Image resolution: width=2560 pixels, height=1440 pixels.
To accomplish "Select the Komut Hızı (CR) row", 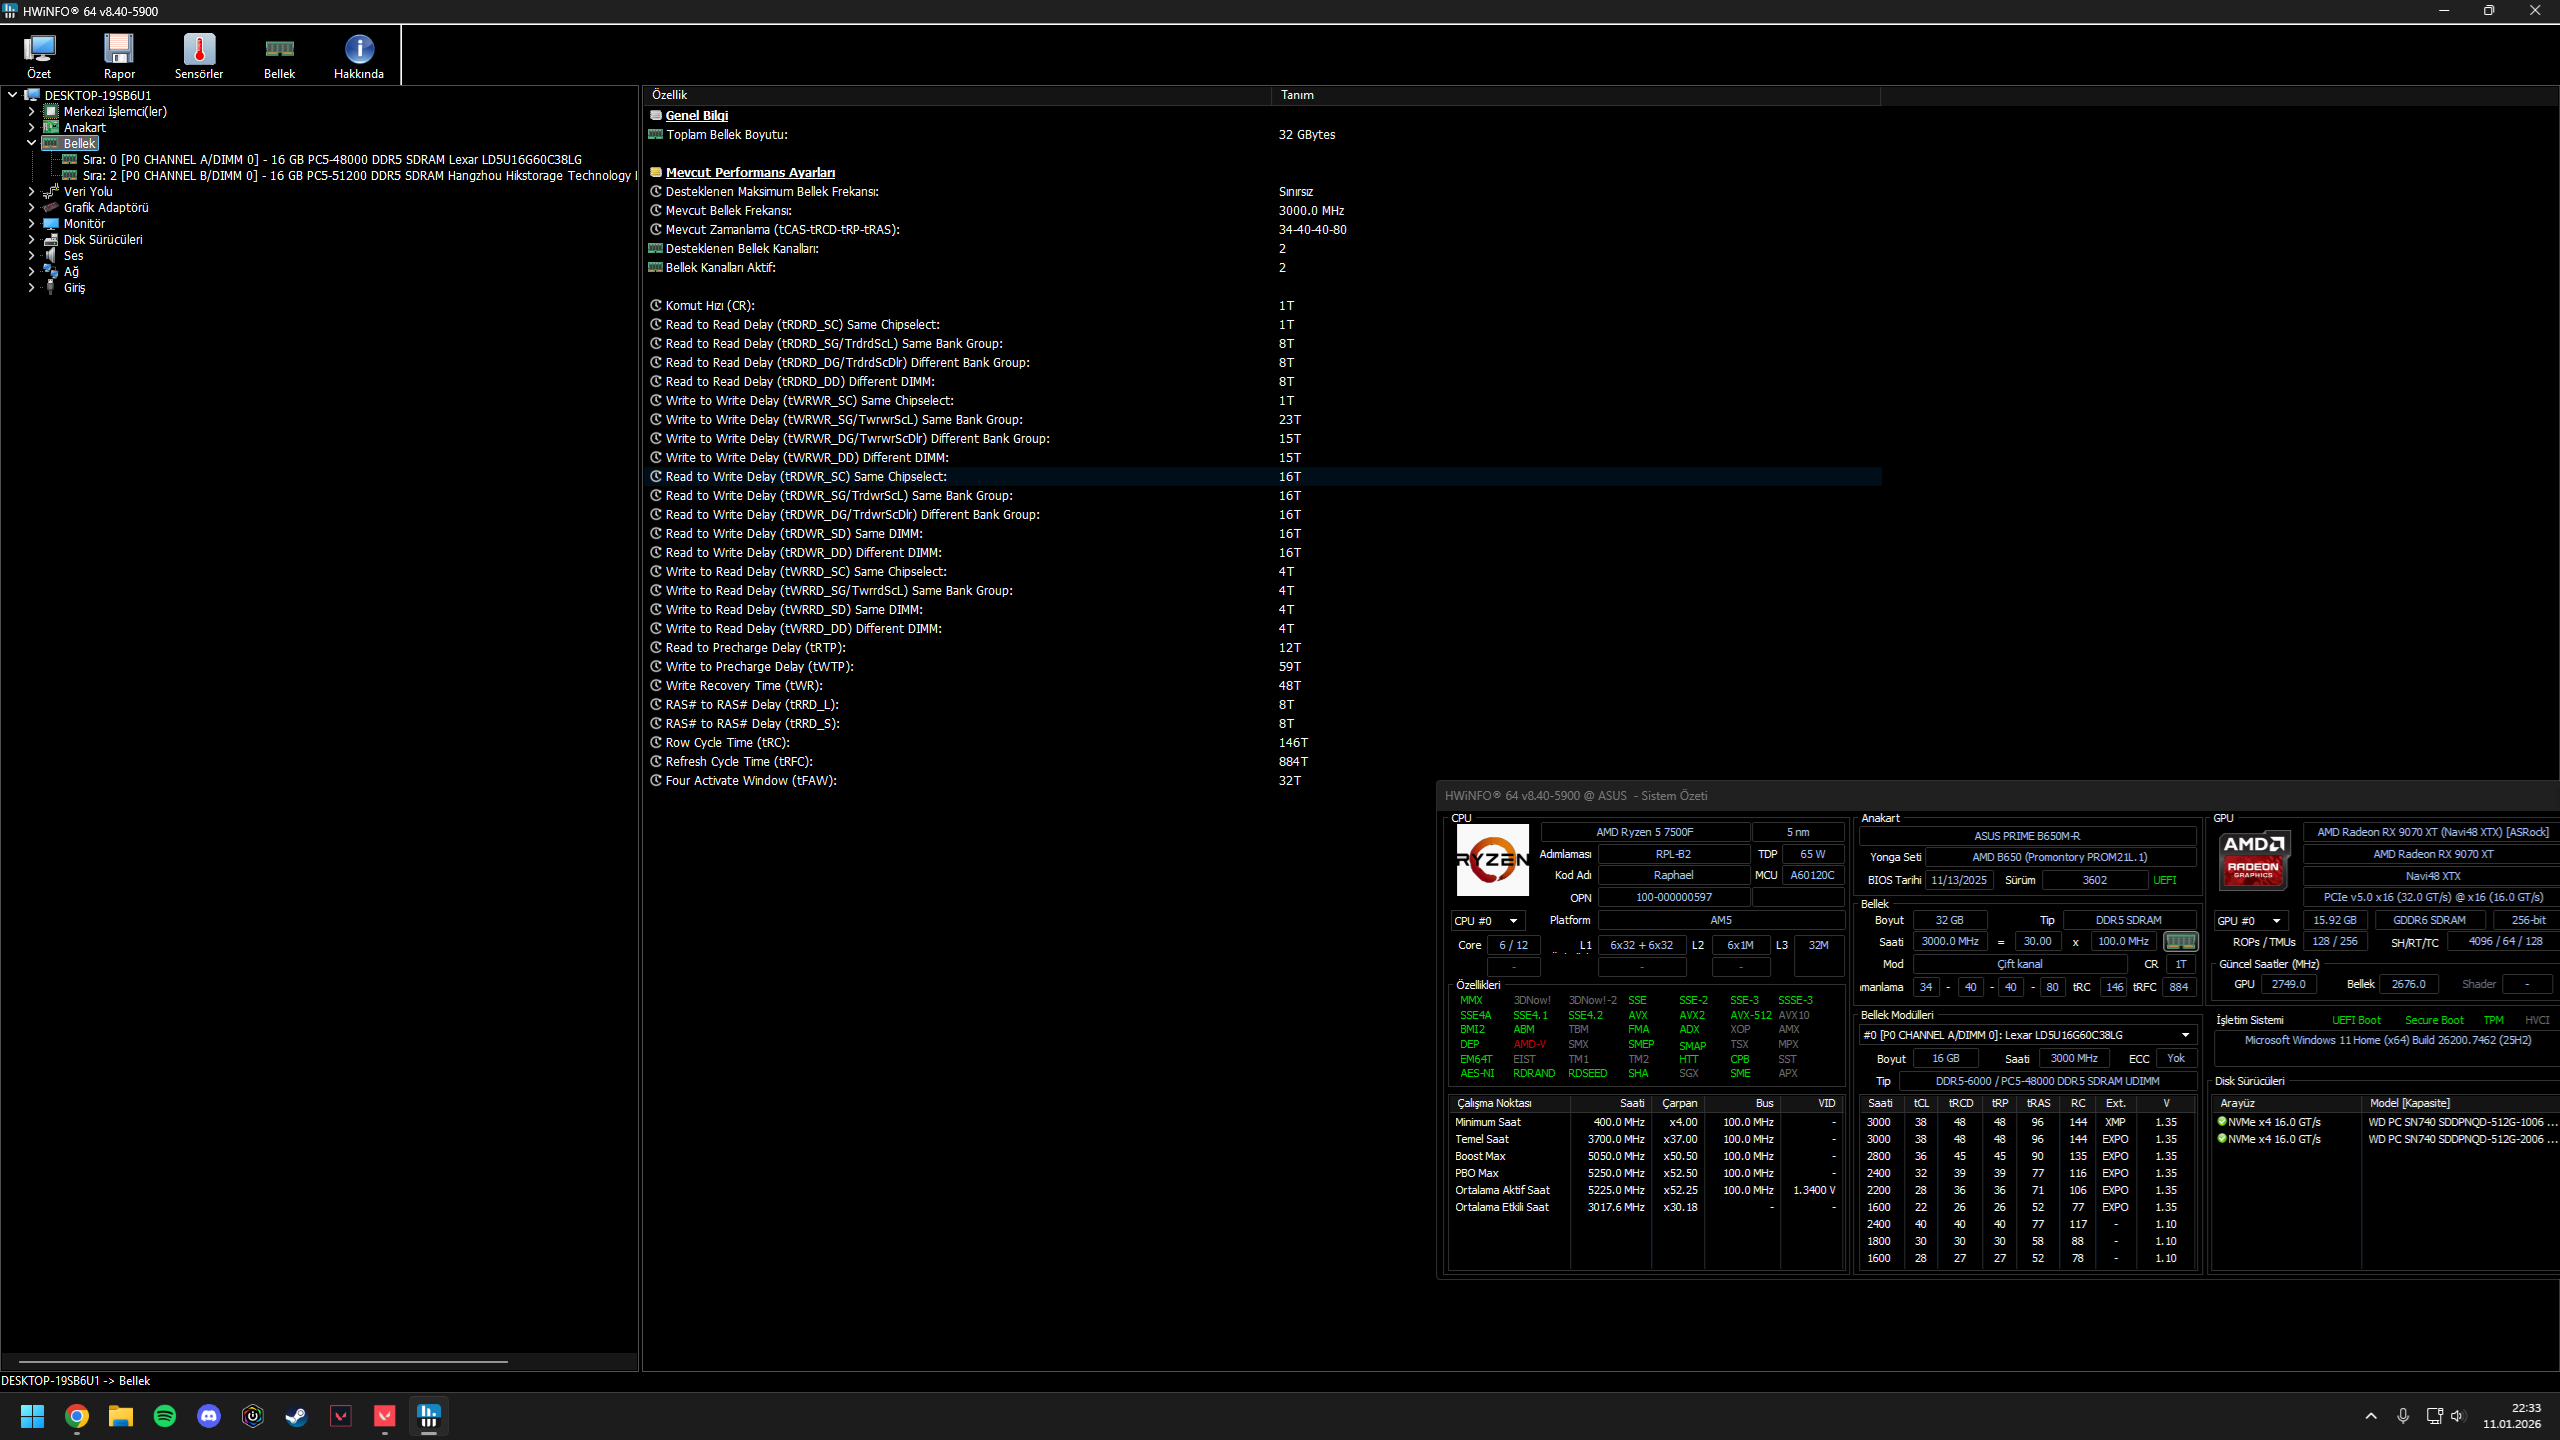I will [x=1262, y=305].
